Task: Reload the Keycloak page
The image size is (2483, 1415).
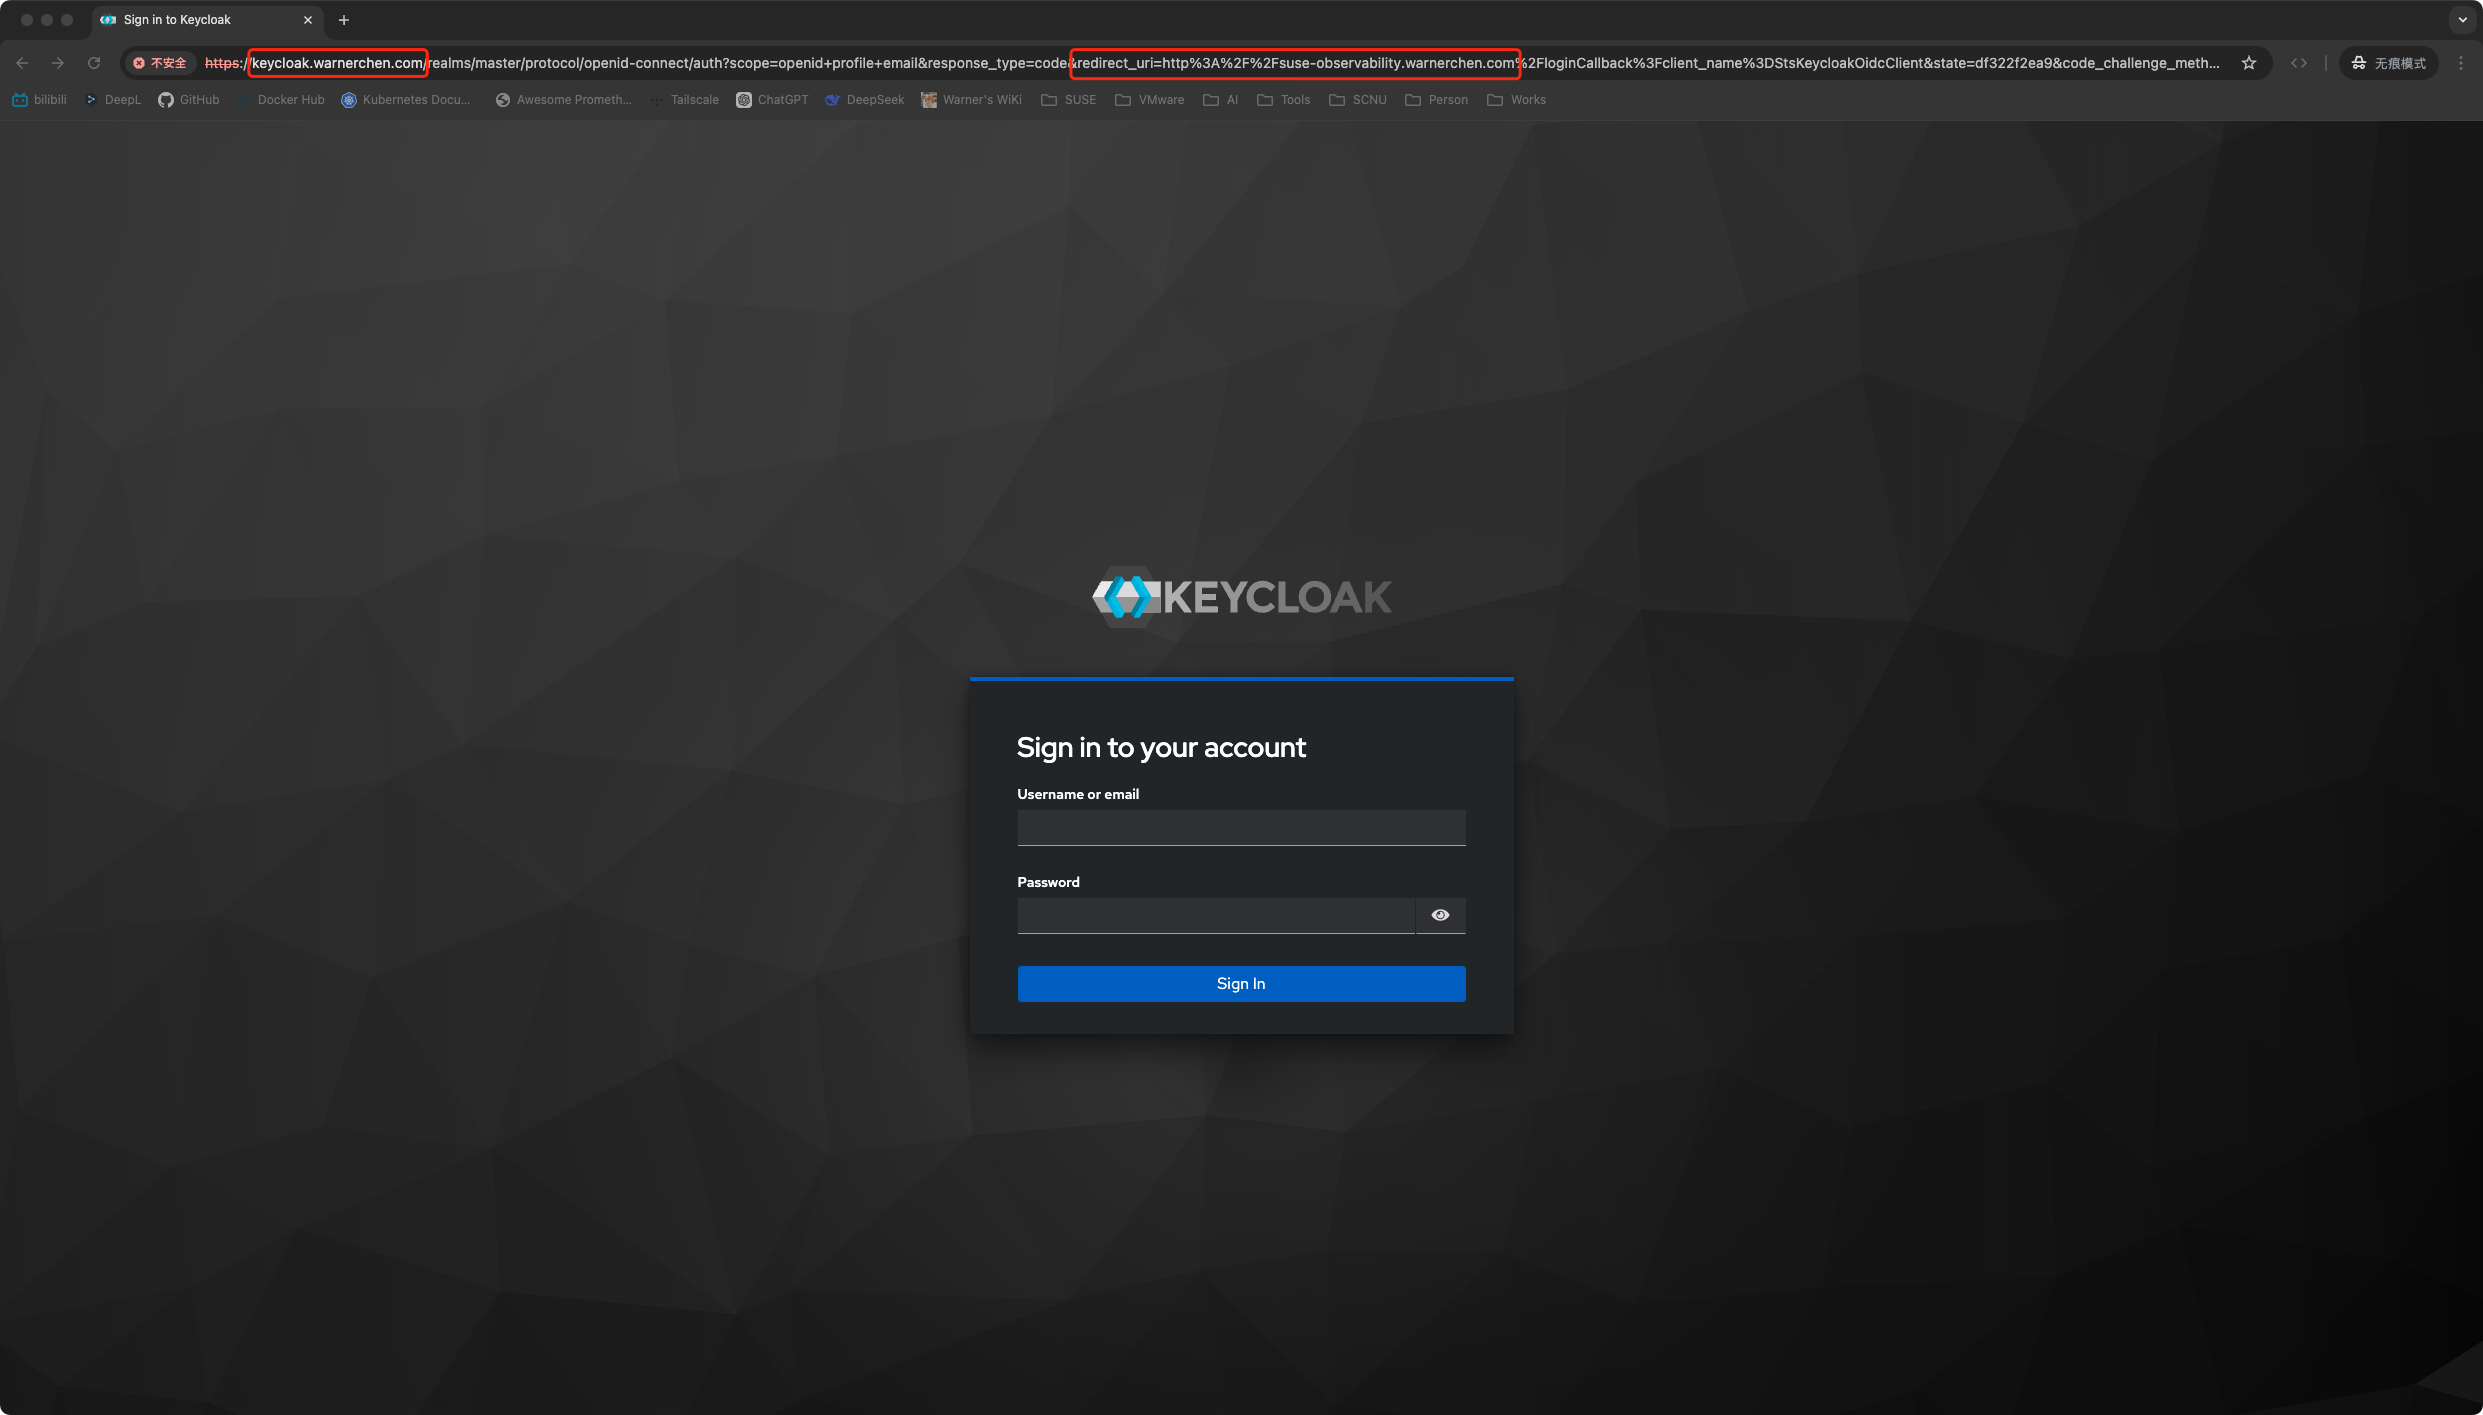Action: point(94,63)
